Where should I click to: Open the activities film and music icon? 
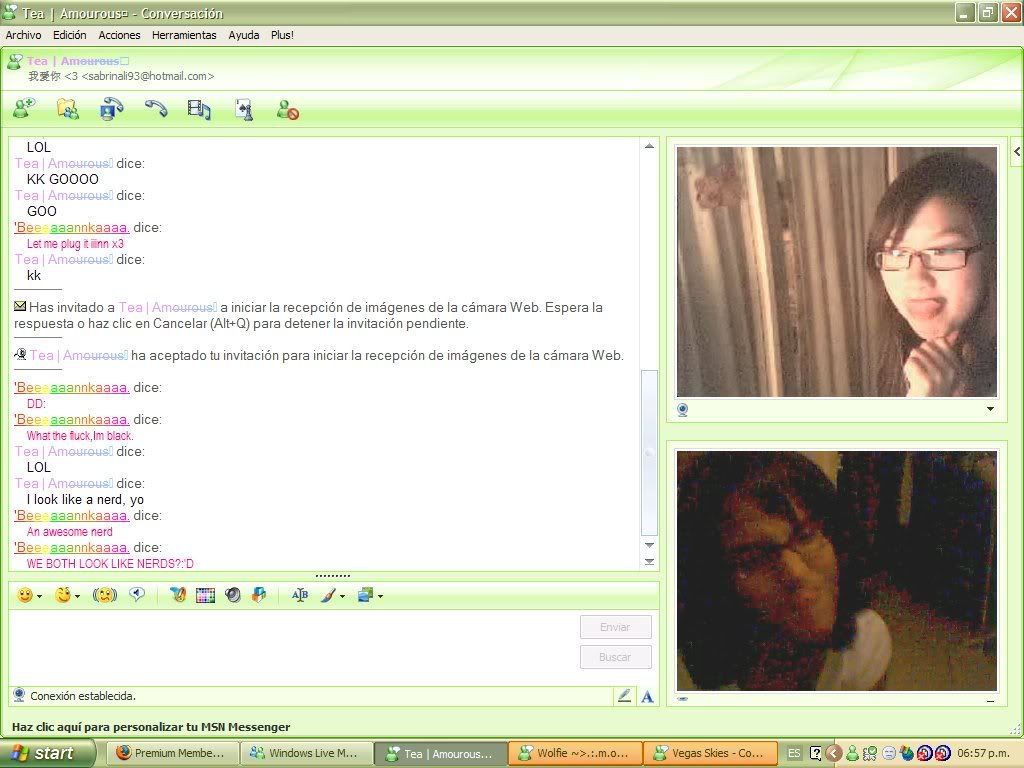click(x=199, y=109)
